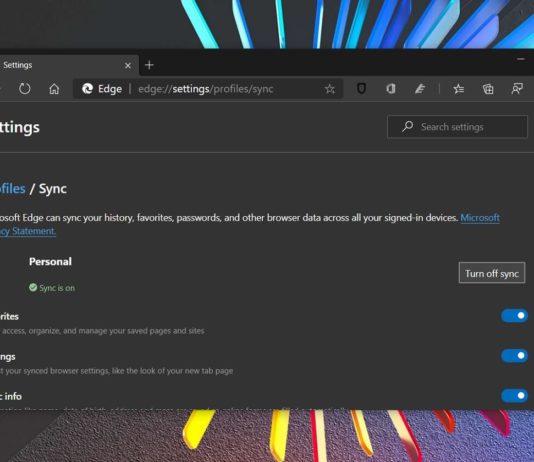Image resolution: width=534 pixels, height=462 pixels.
Task: Select the Personal profile name
Action: pyautogui.click(x=50, y=261)
